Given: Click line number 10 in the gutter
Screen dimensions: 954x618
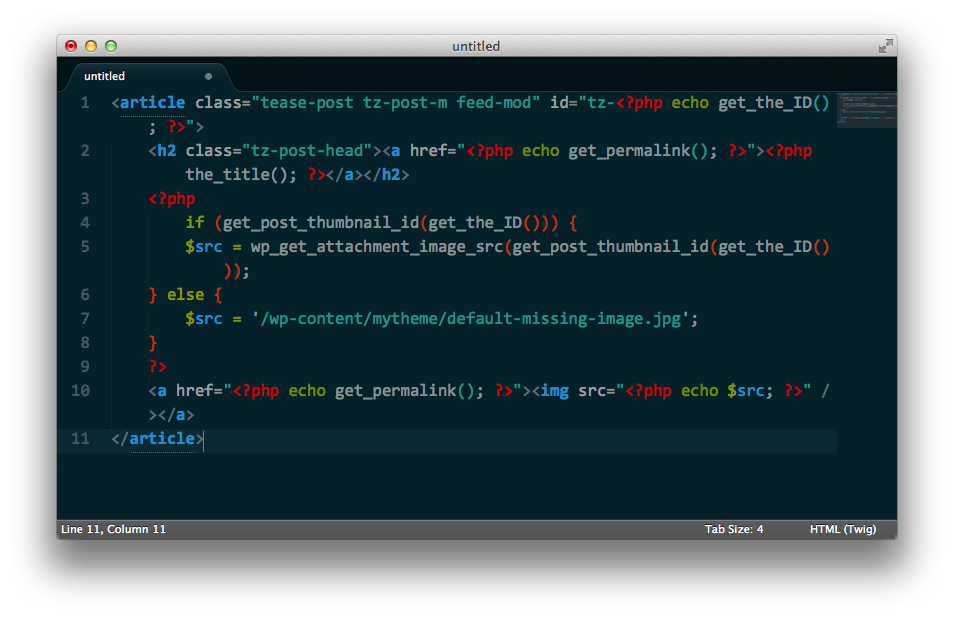Looking at the screenshot, I should pyautogui.click(x=81, y=391).
